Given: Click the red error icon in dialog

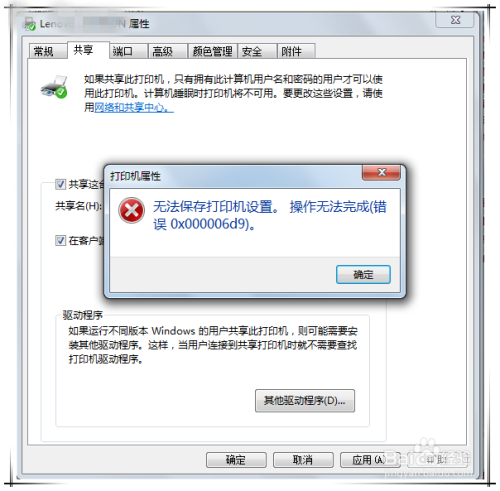Looking at the screenshot, I should [131, 211].
